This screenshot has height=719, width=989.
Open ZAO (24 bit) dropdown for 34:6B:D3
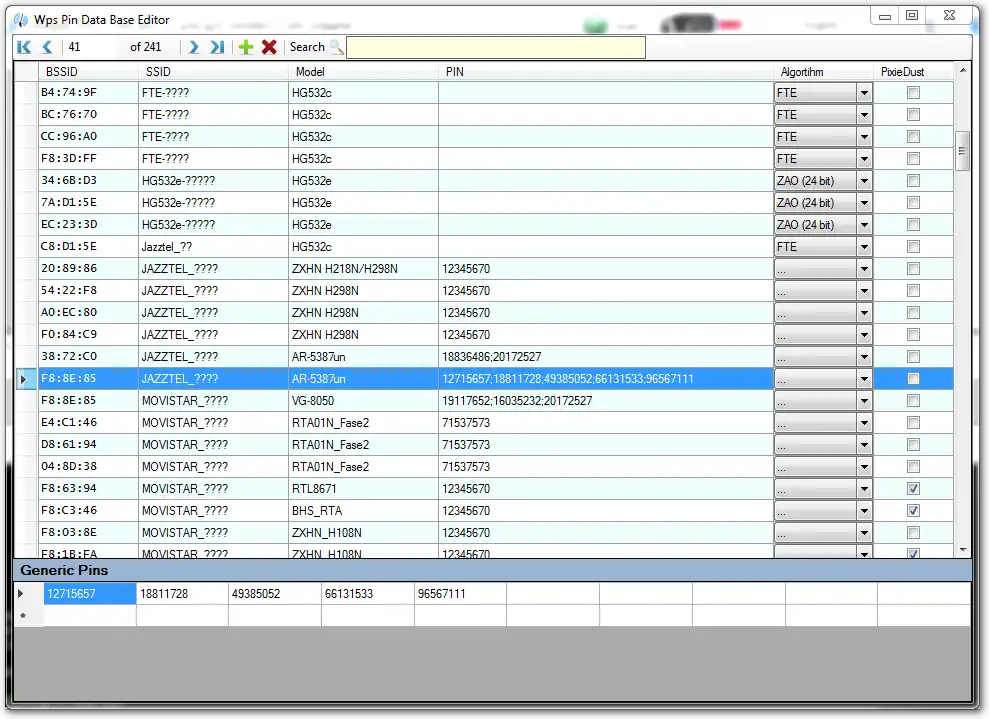pos(864,180)
